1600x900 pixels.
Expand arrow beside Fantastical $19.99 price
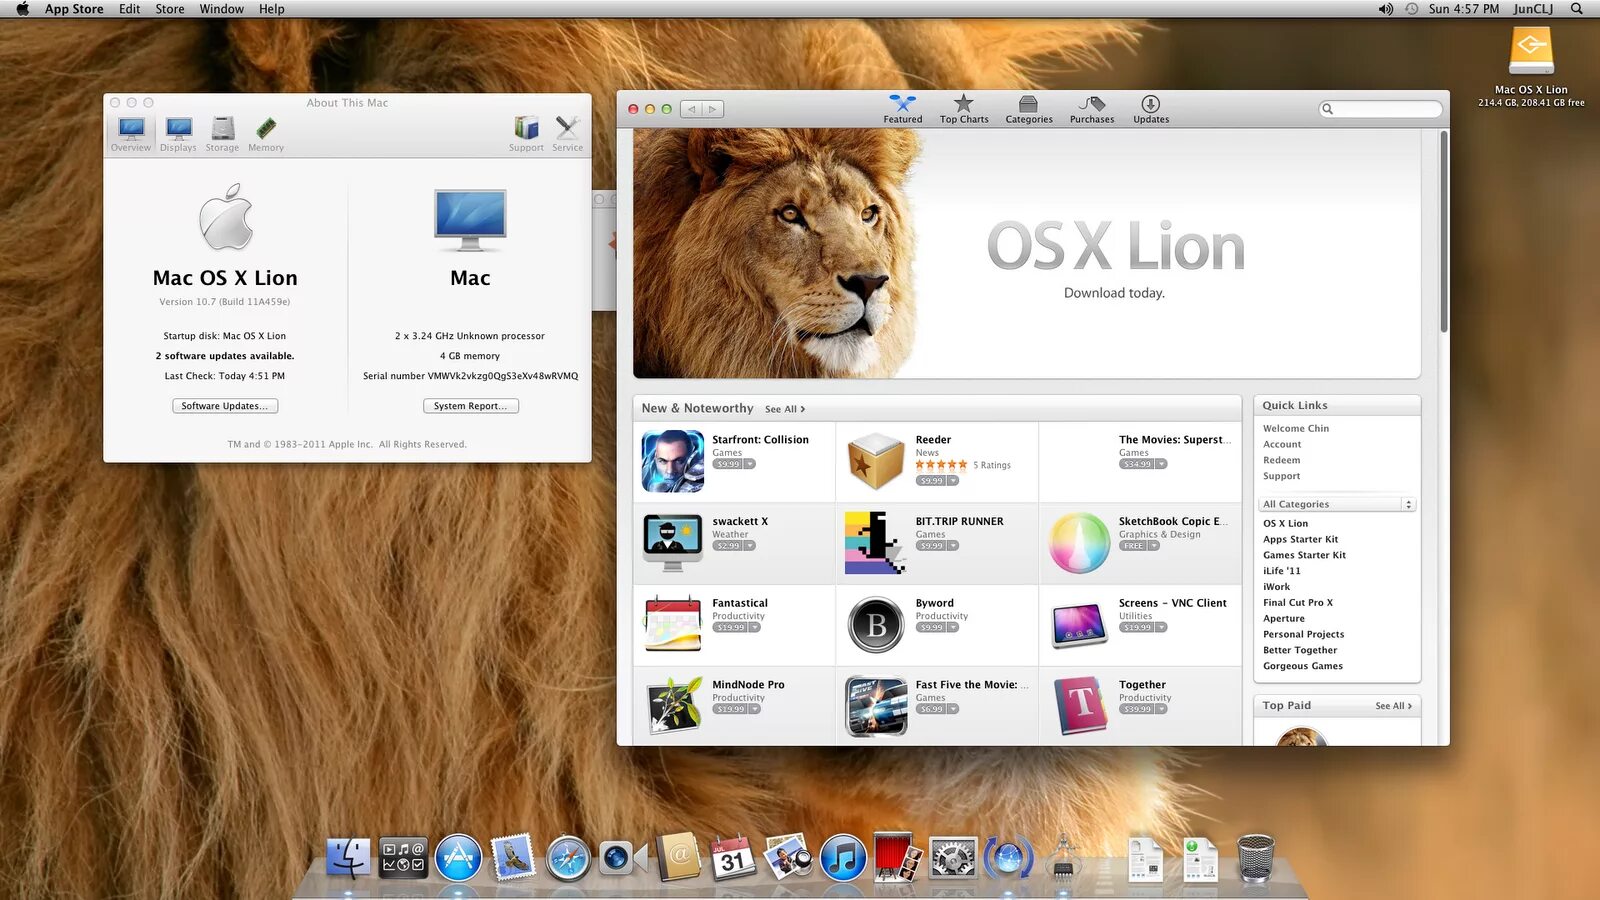[753, 628]
